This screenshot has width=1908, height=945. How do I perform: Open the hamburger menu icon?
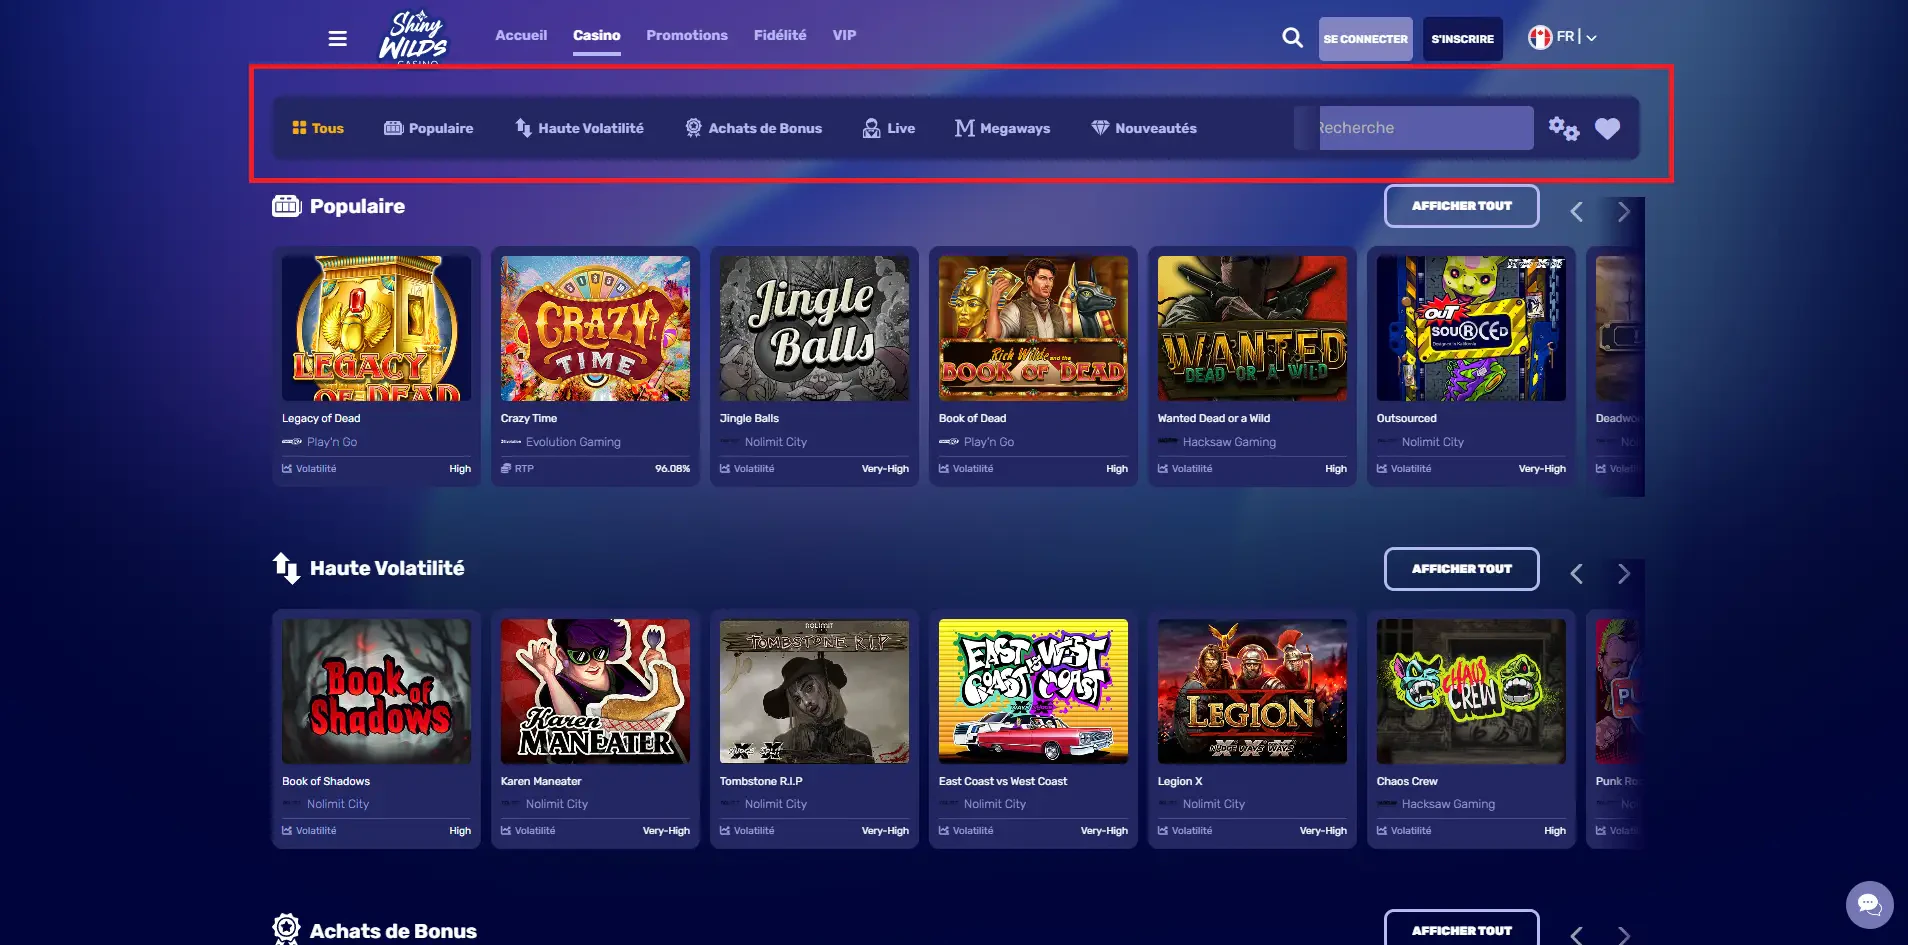[x=337, y=38]
